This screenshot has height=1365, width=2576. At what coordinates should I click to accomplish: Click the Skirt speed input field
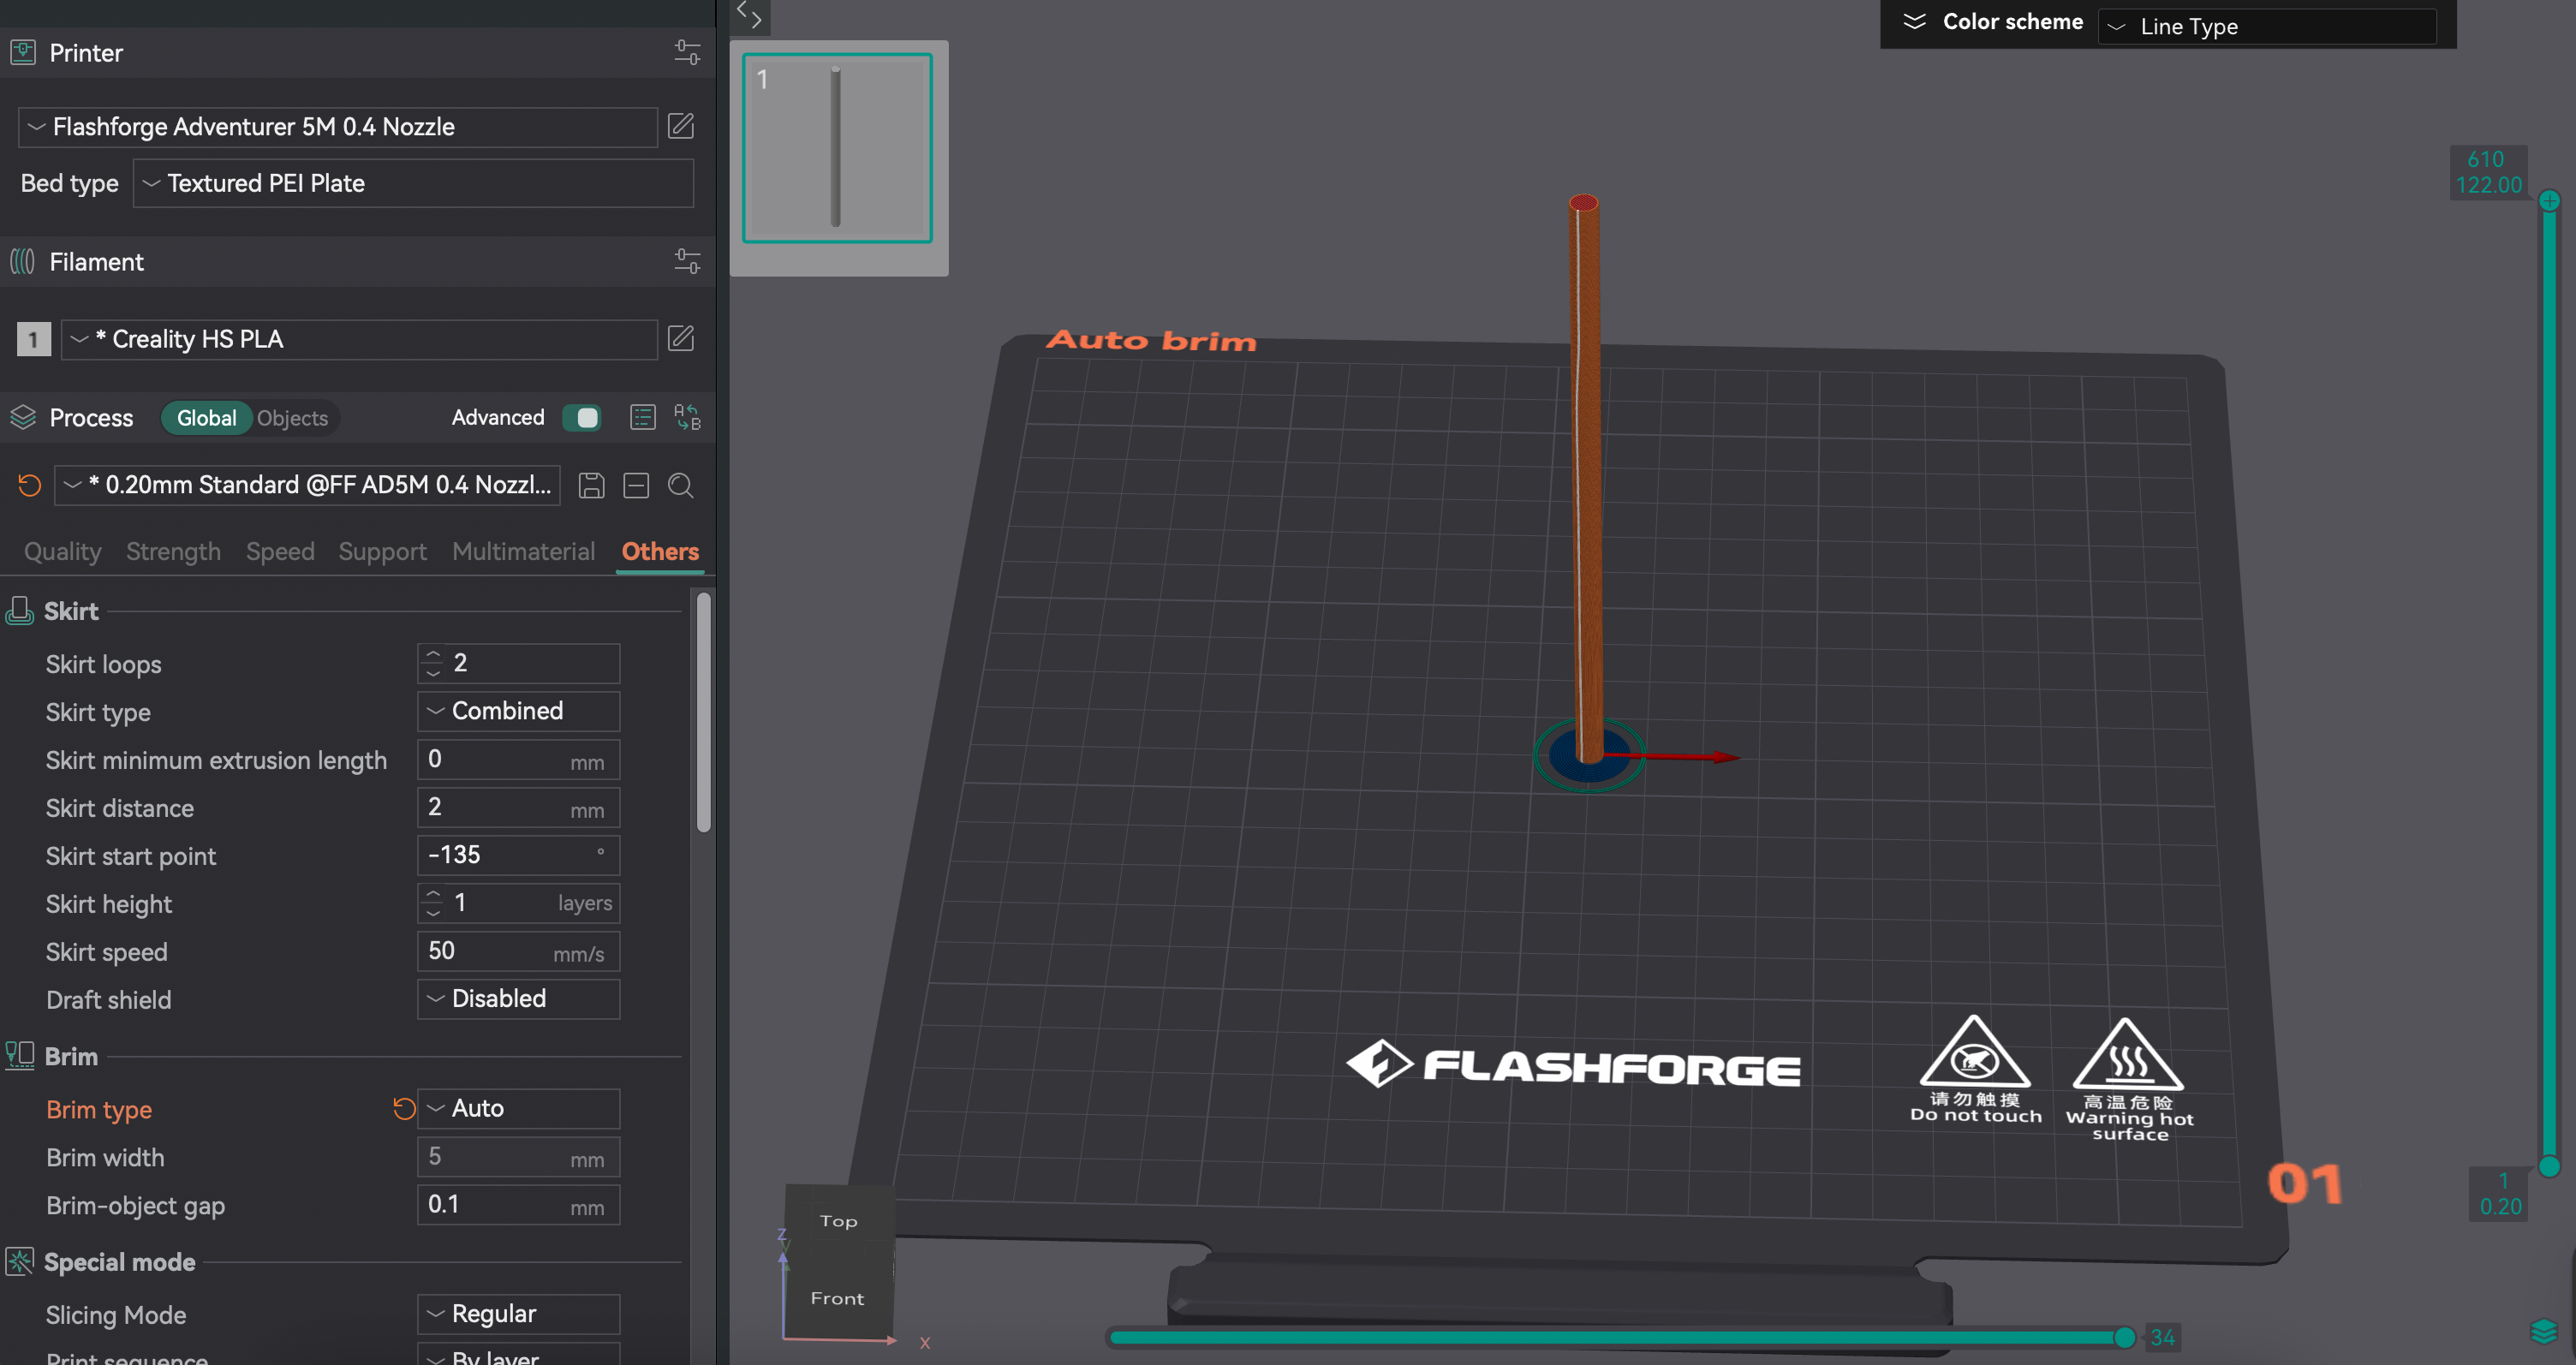pos(518,951)
